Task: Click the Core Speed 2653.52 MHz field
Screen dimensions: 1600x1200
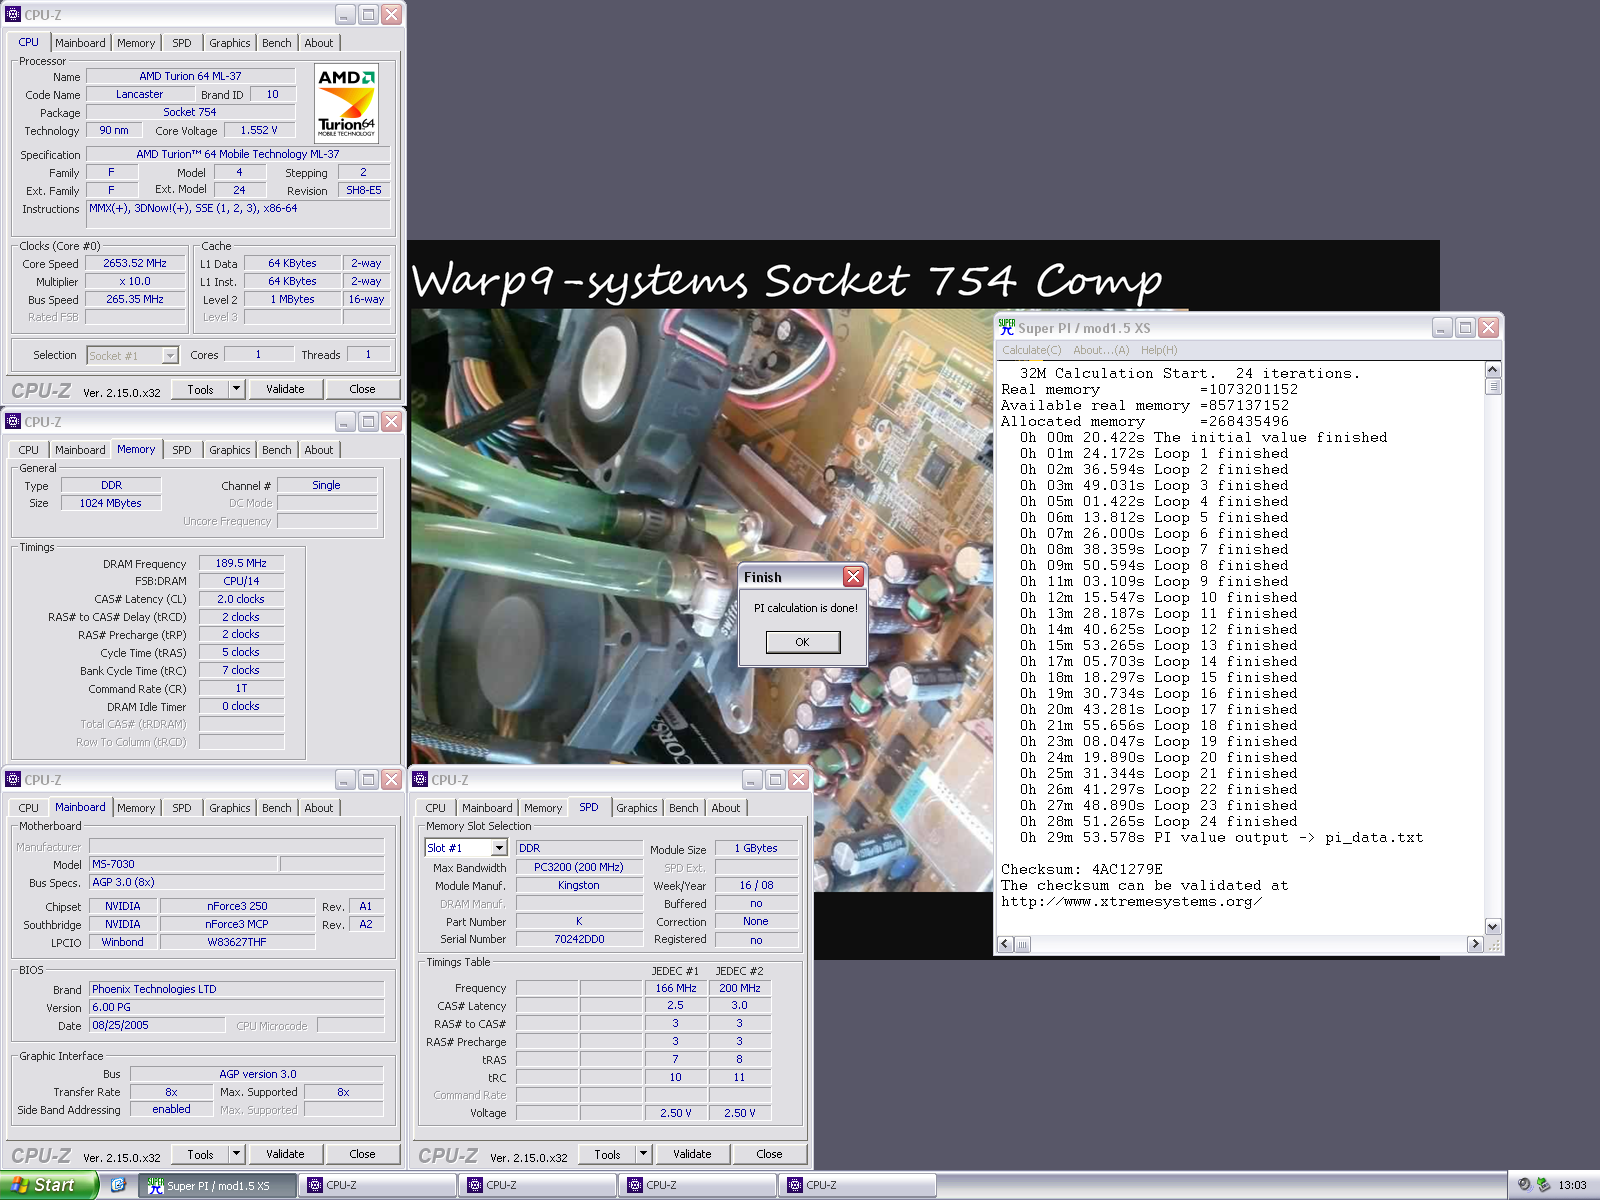Action: coord(135,263)
